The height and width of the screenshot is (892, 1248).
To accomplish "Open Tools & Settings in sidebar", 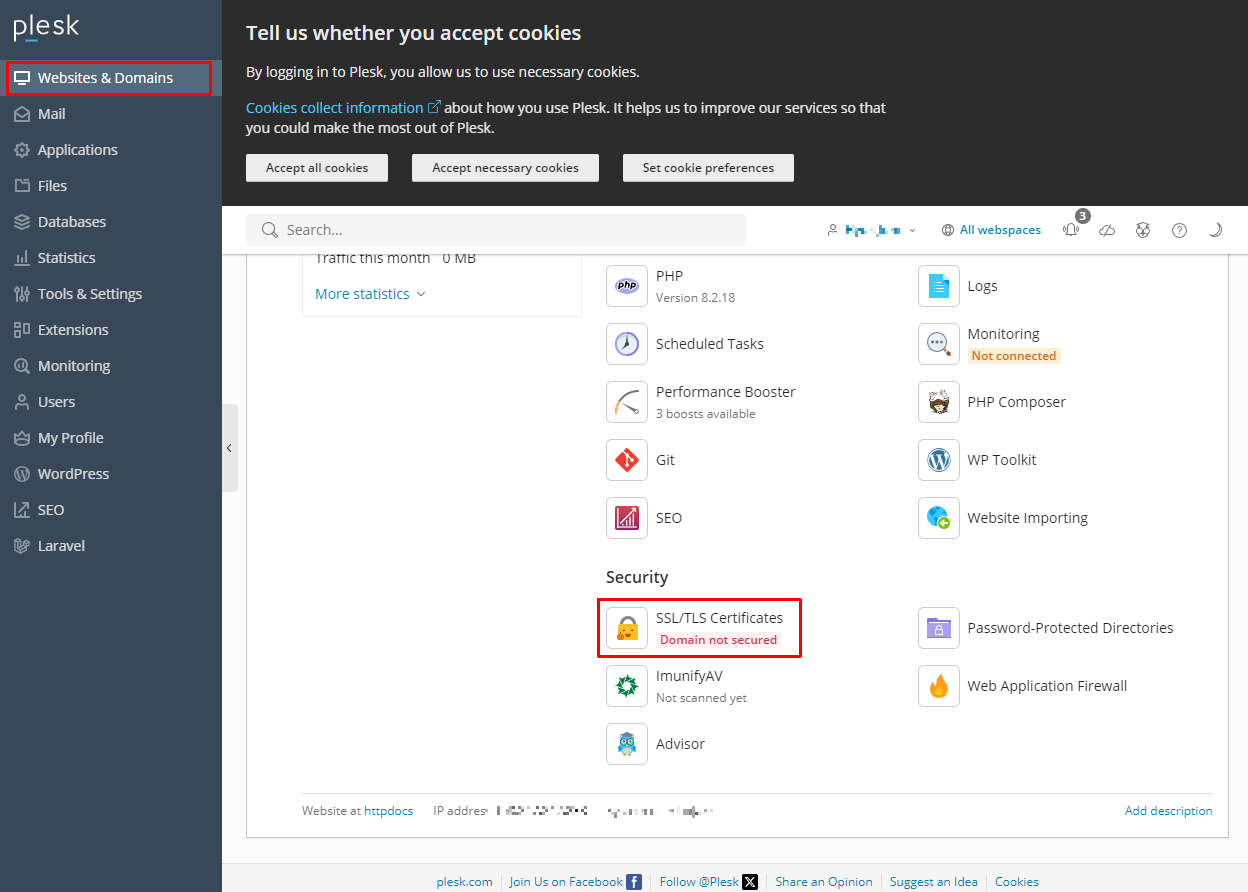I will click(111, 294).
